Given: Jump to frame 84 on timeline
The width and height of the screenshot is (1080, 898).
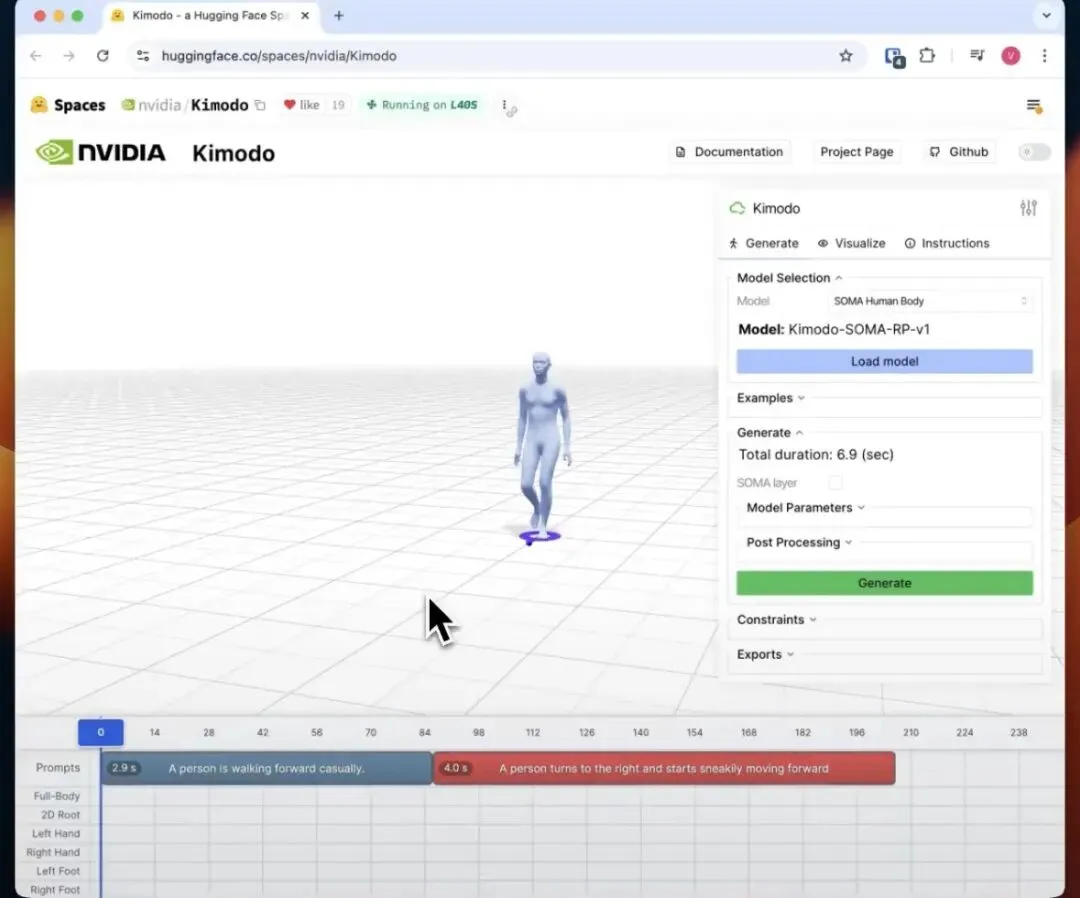Looking at the screenshot, I should (424, 732).
